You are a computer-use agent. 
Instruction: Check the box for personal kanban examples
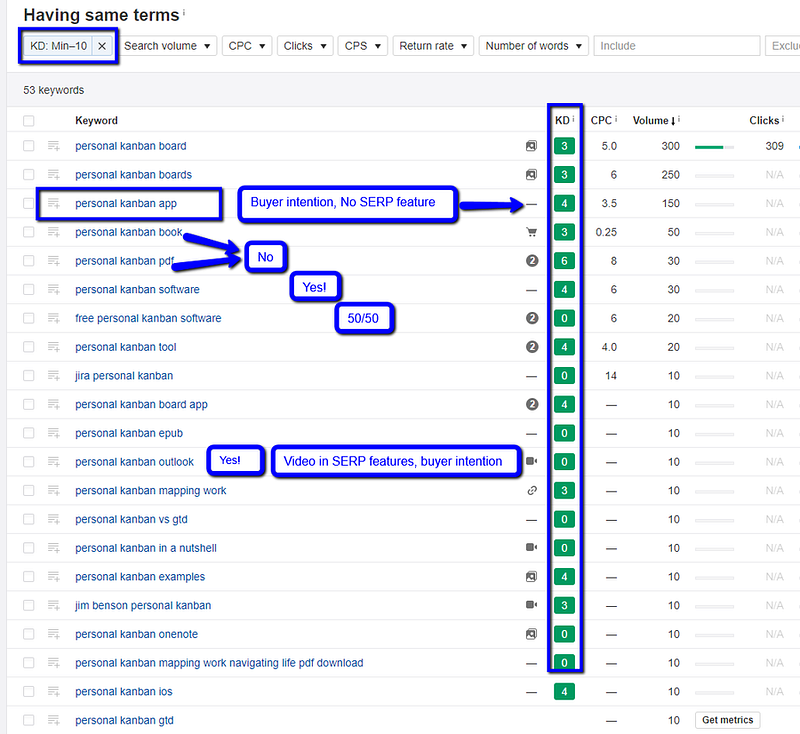coord(29,576)
